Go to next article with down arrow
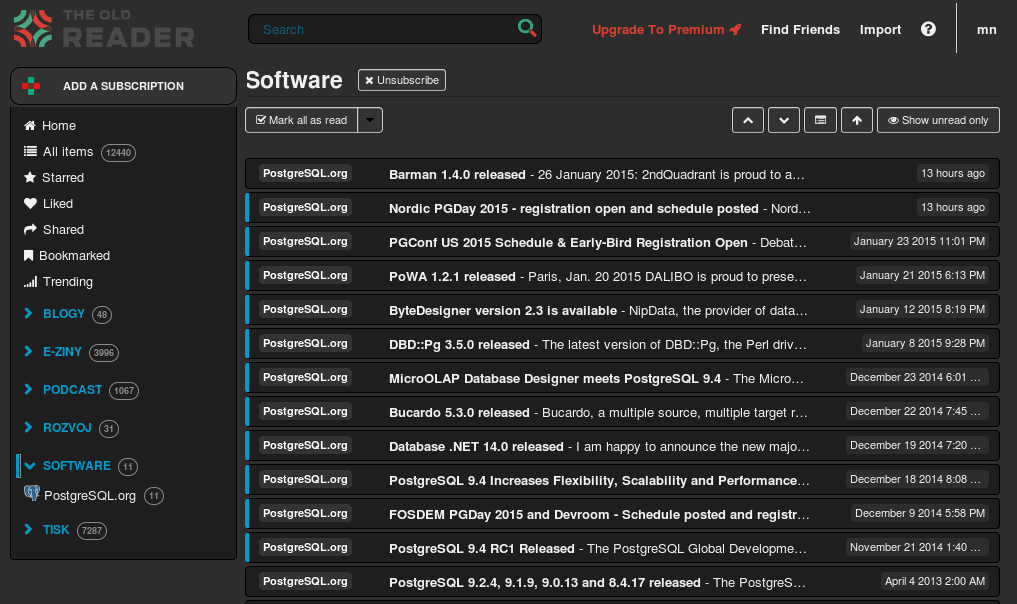 click(x=783, y=119)
